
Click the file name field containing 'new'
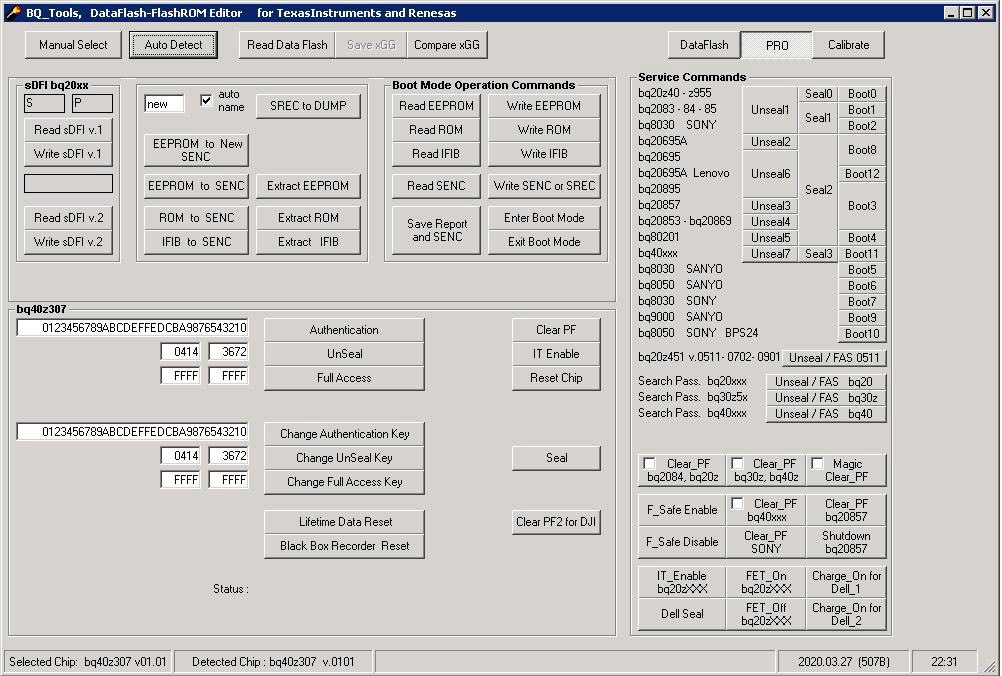tap(164, 104)
